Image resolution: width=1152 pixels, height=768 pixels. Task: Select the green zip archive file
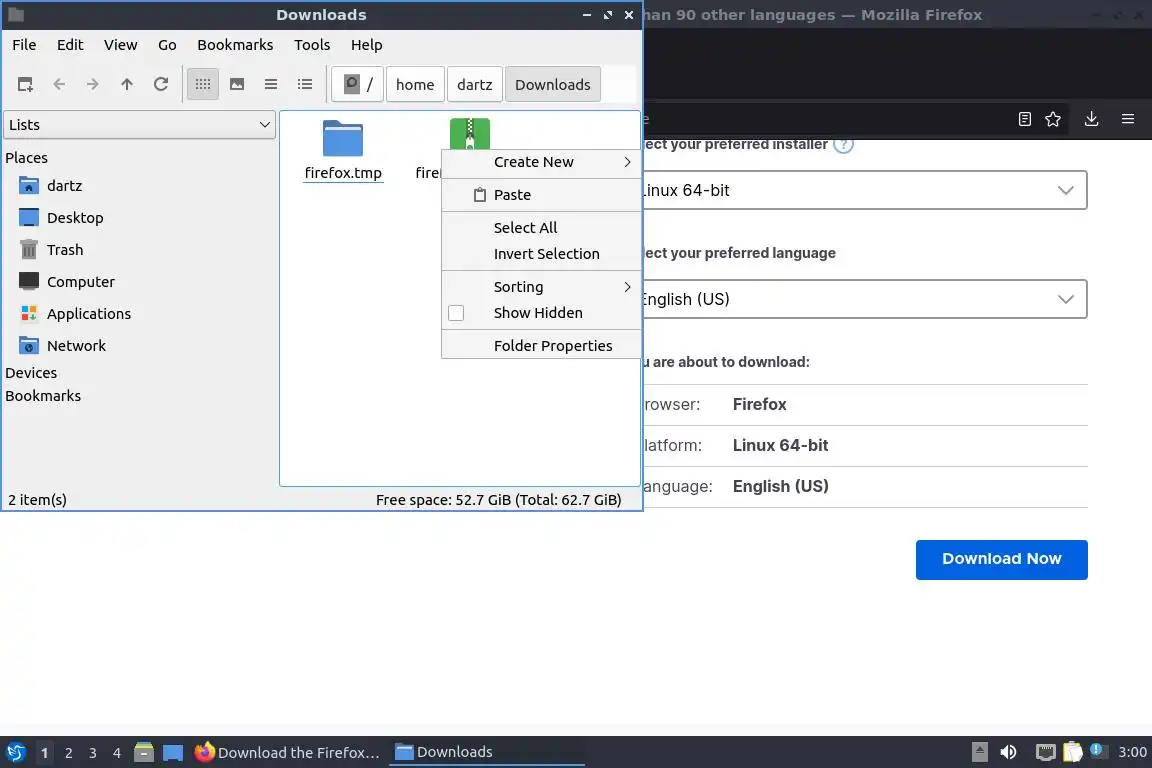click(x=469, y=133)
